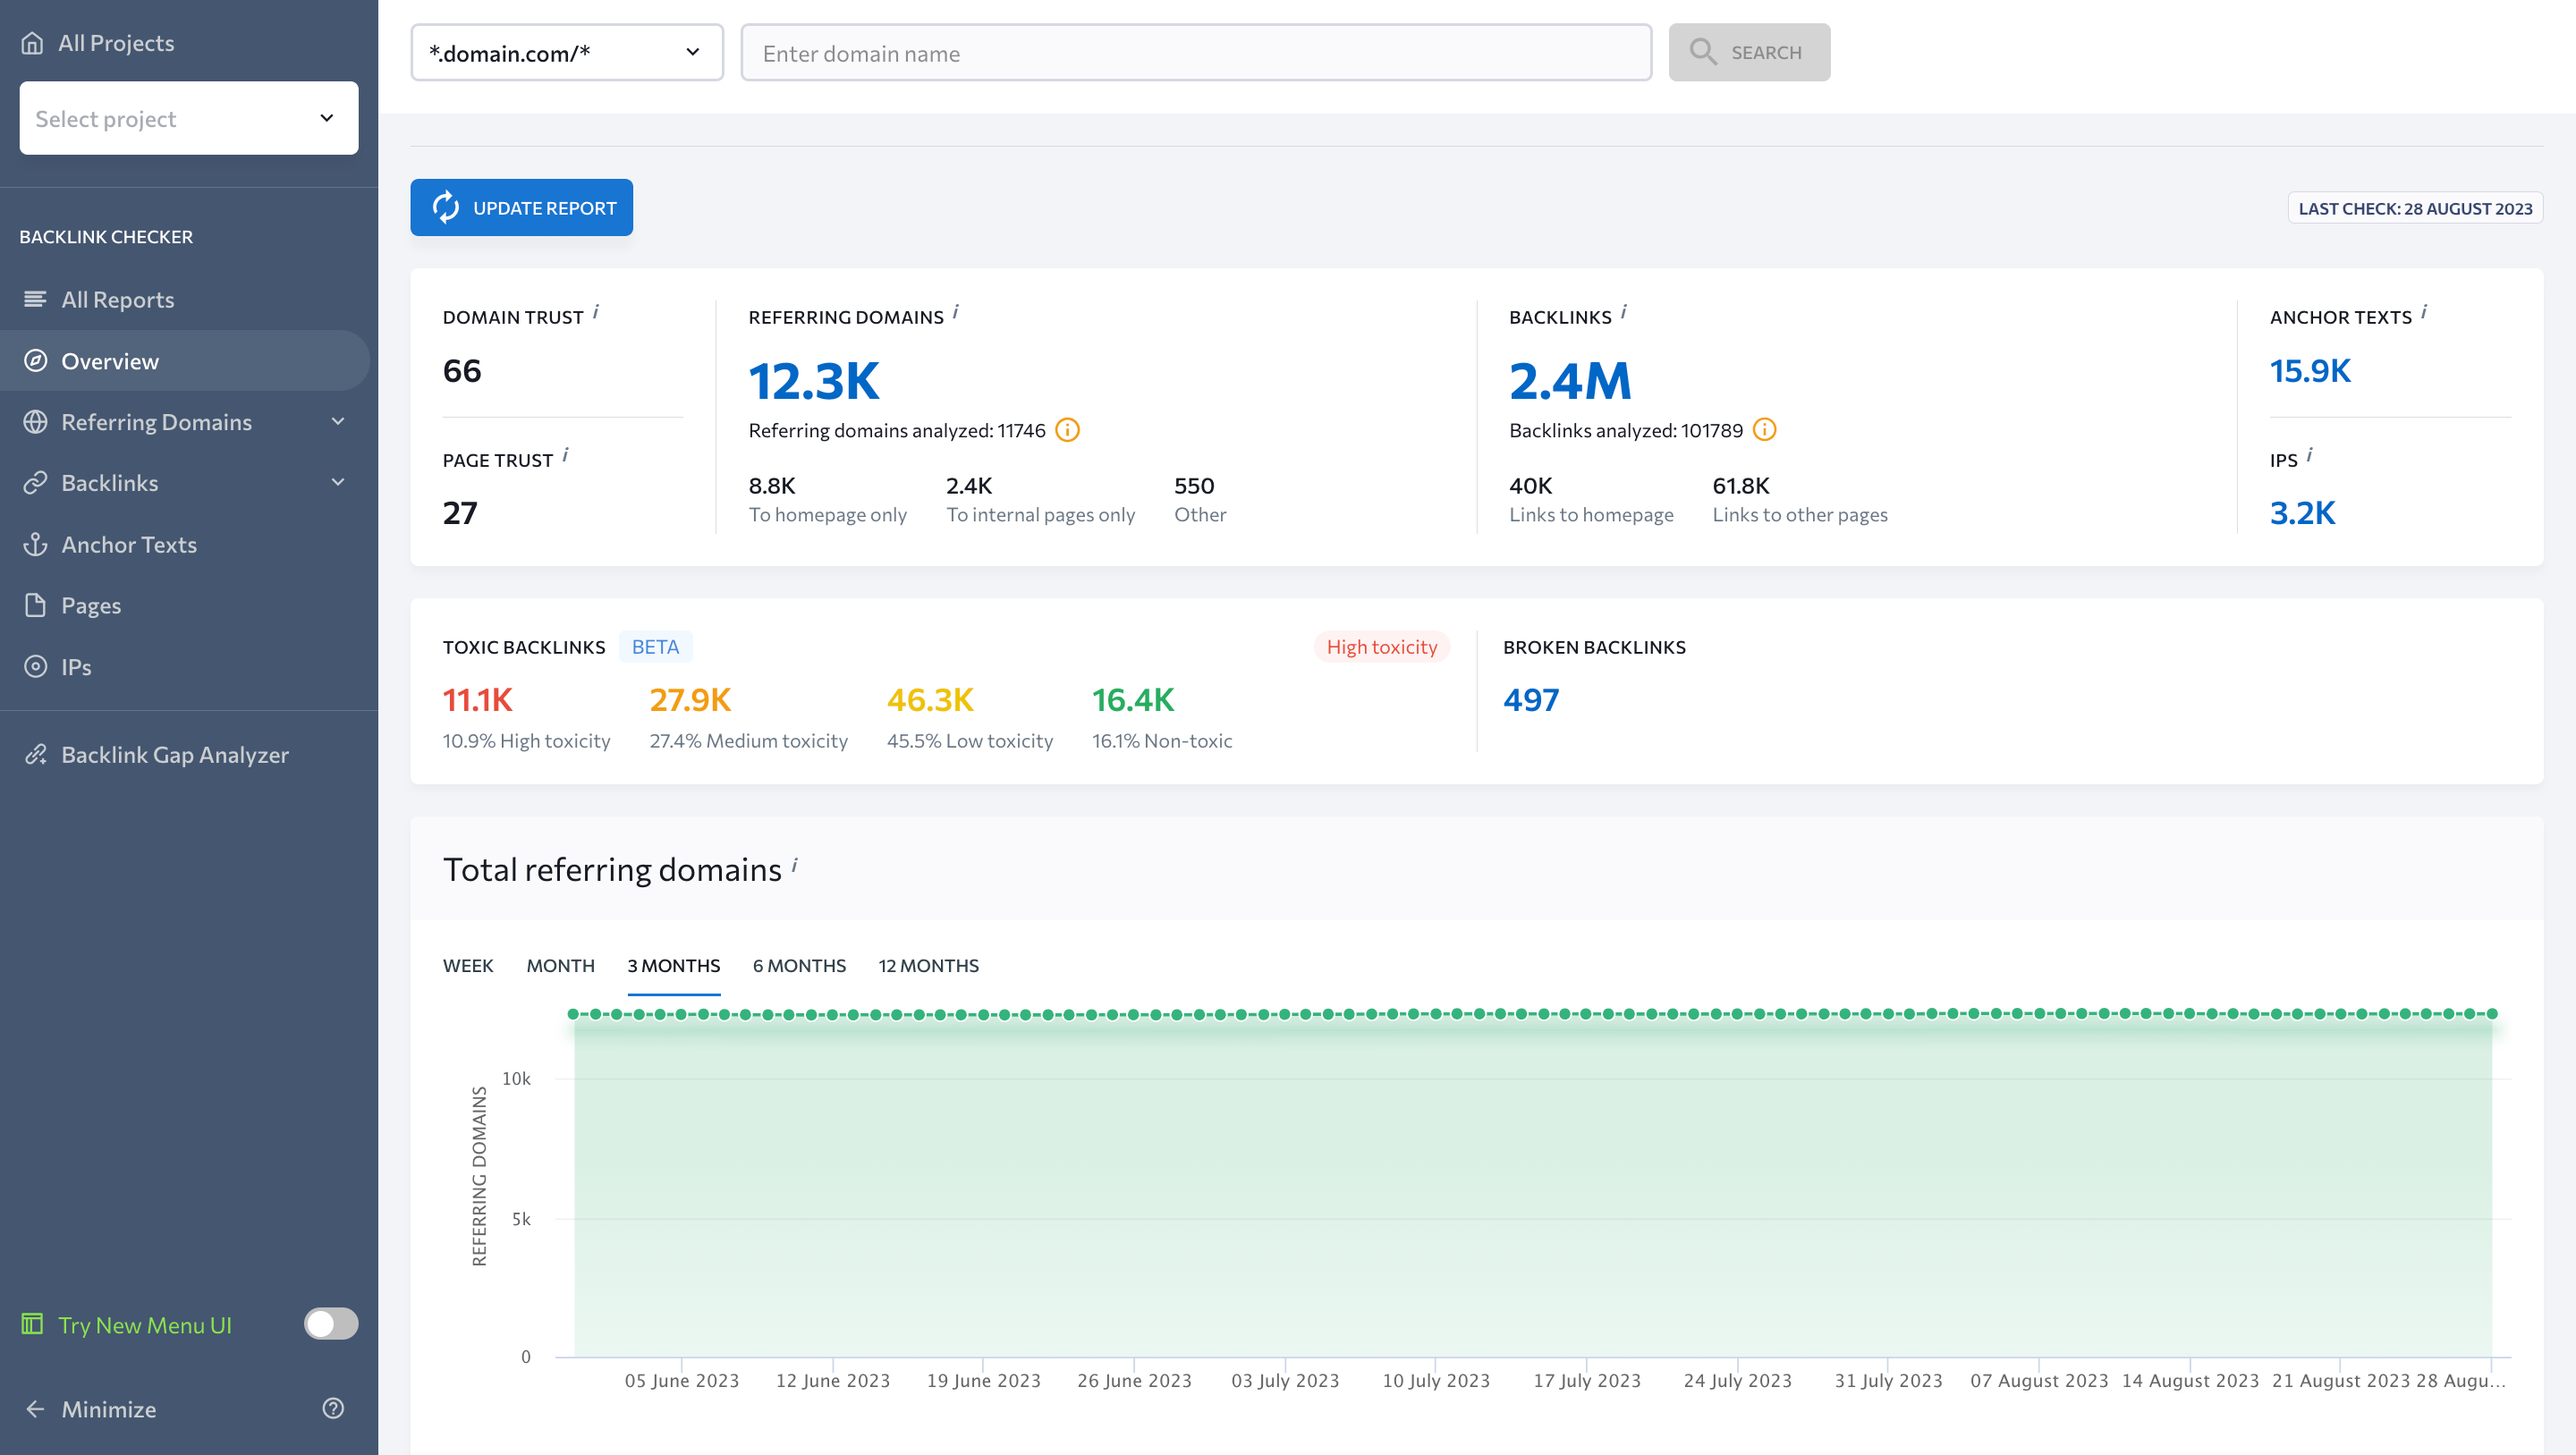The height and width of the screenshot is (1455, 2576).
Task: Click info icon next to Page Trust
Action: click(x=565, y=455)
